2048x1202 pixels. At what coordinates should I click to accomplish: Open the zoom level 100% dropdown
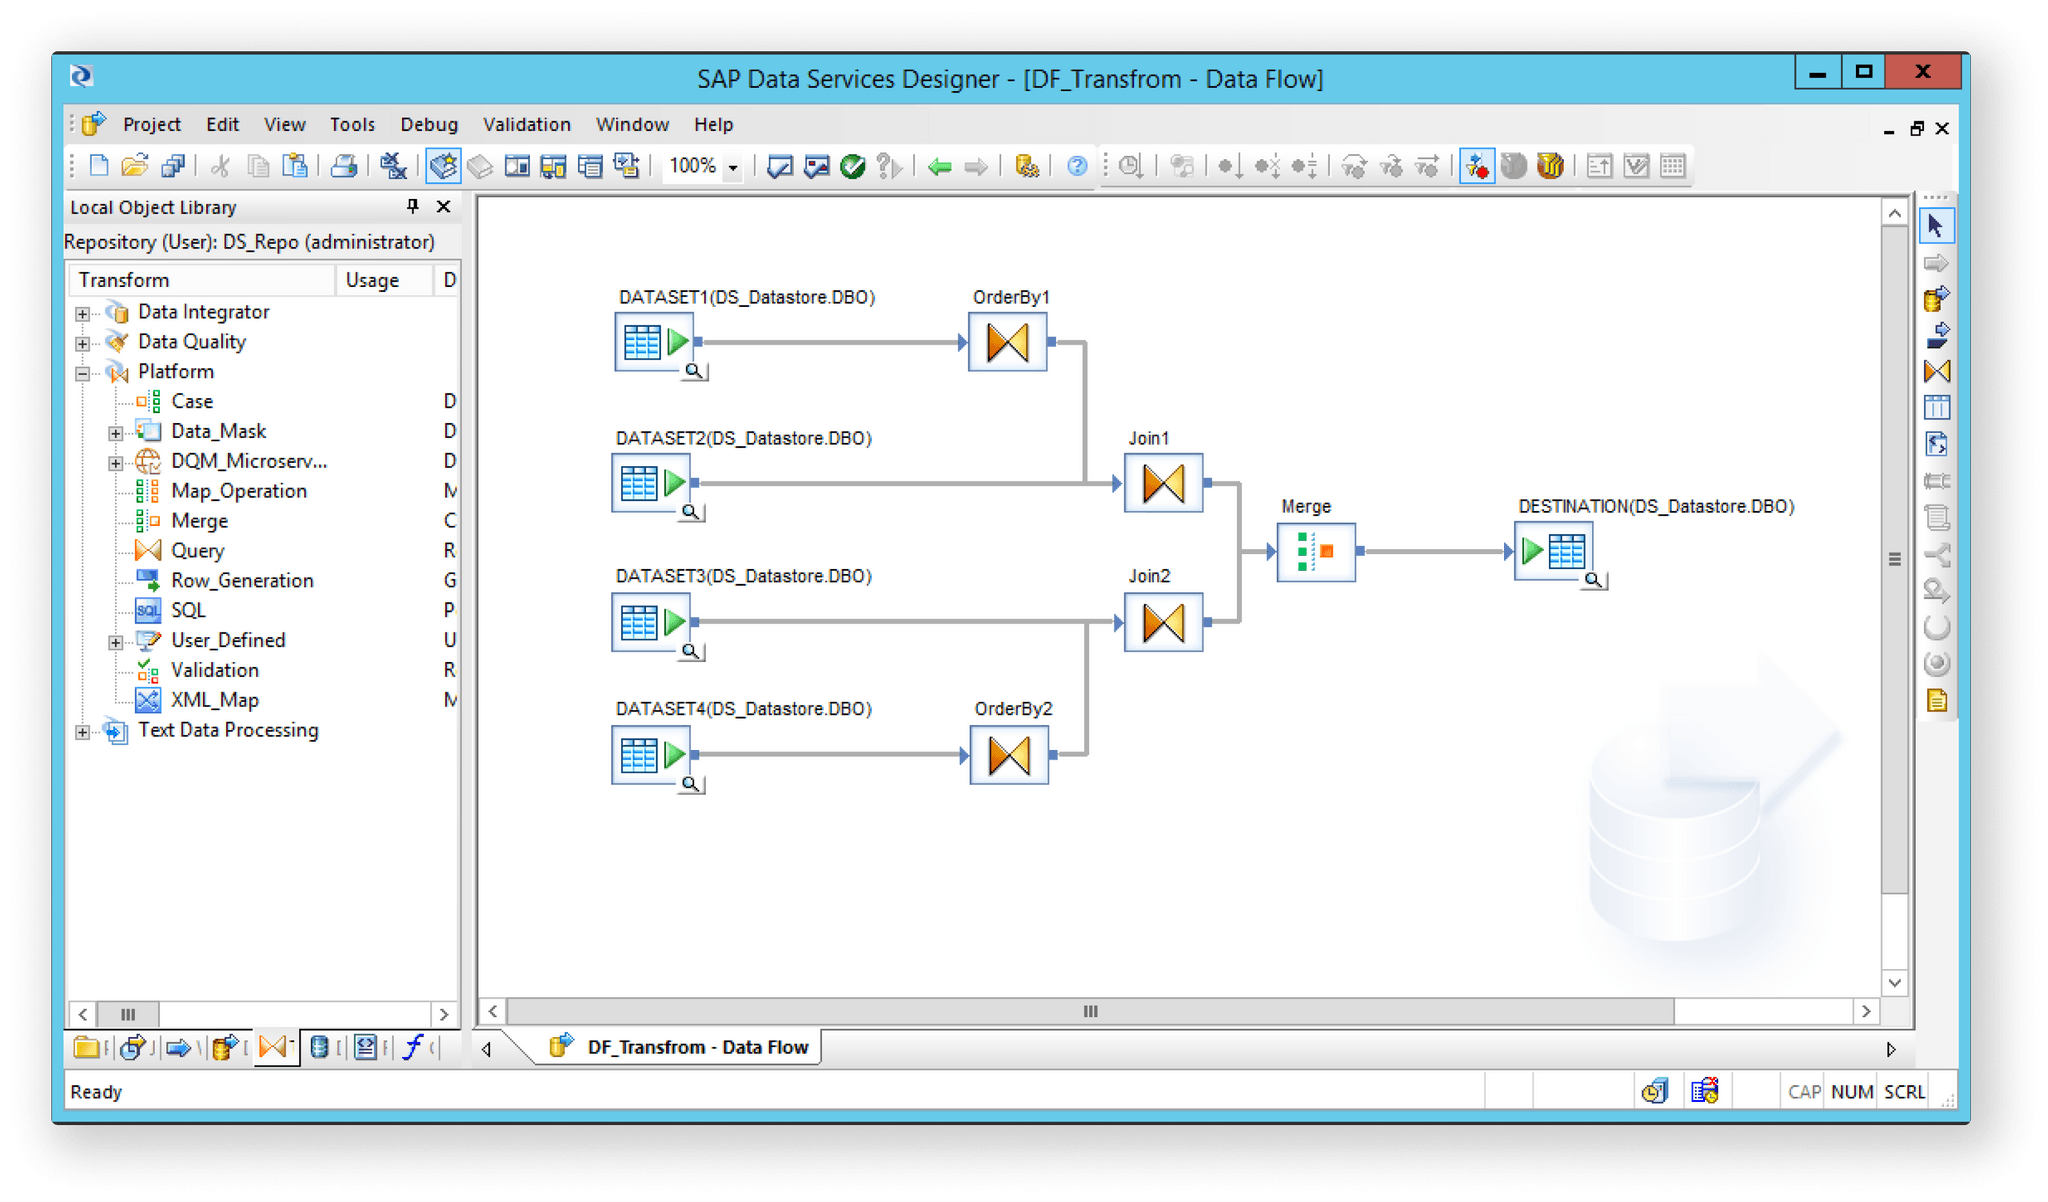[733, 166]
